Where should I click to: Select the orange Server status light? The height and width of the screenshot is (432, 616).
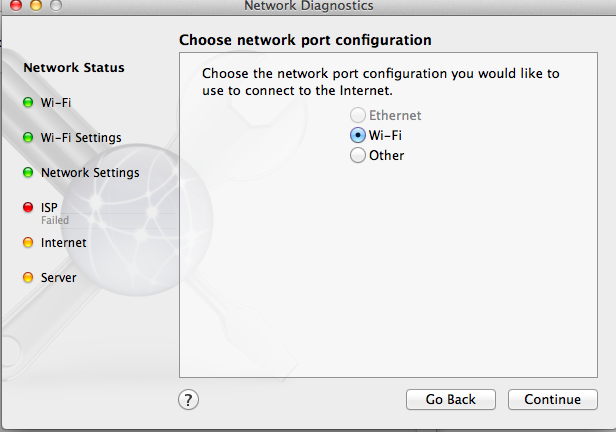[28, 277]
